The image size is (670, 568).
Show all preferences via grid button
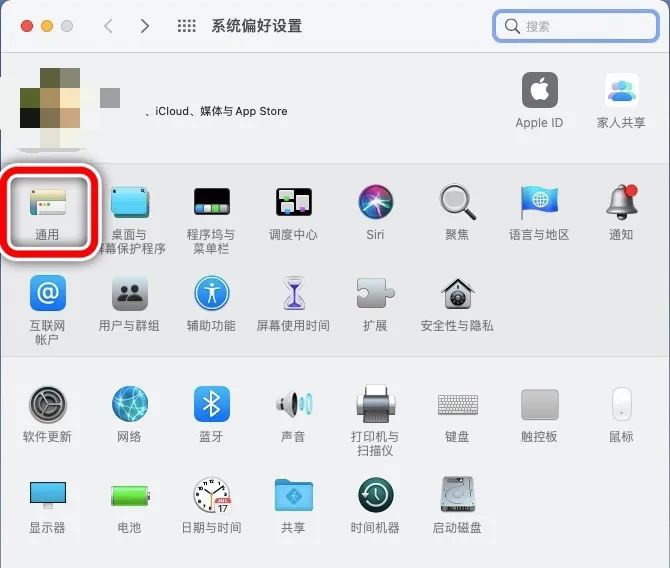click(186, 26)
